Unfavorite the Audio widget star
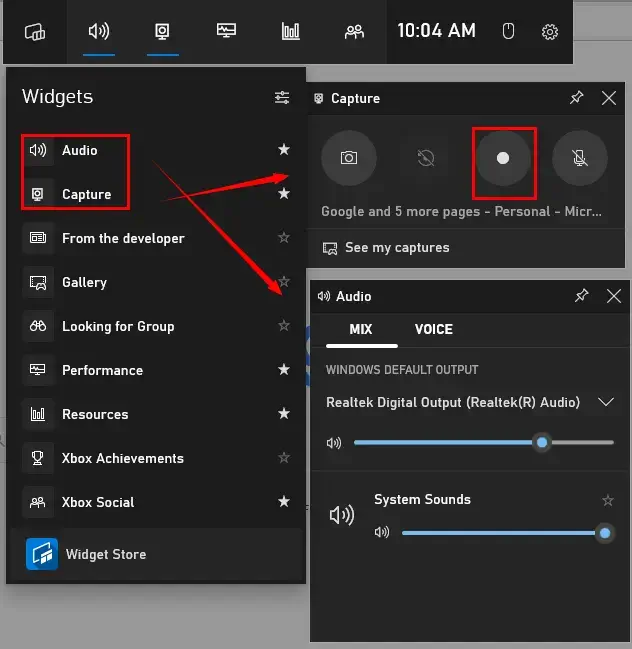Image resolution: width=632 pixels, height=649 pixels. [x=284, y=149]
